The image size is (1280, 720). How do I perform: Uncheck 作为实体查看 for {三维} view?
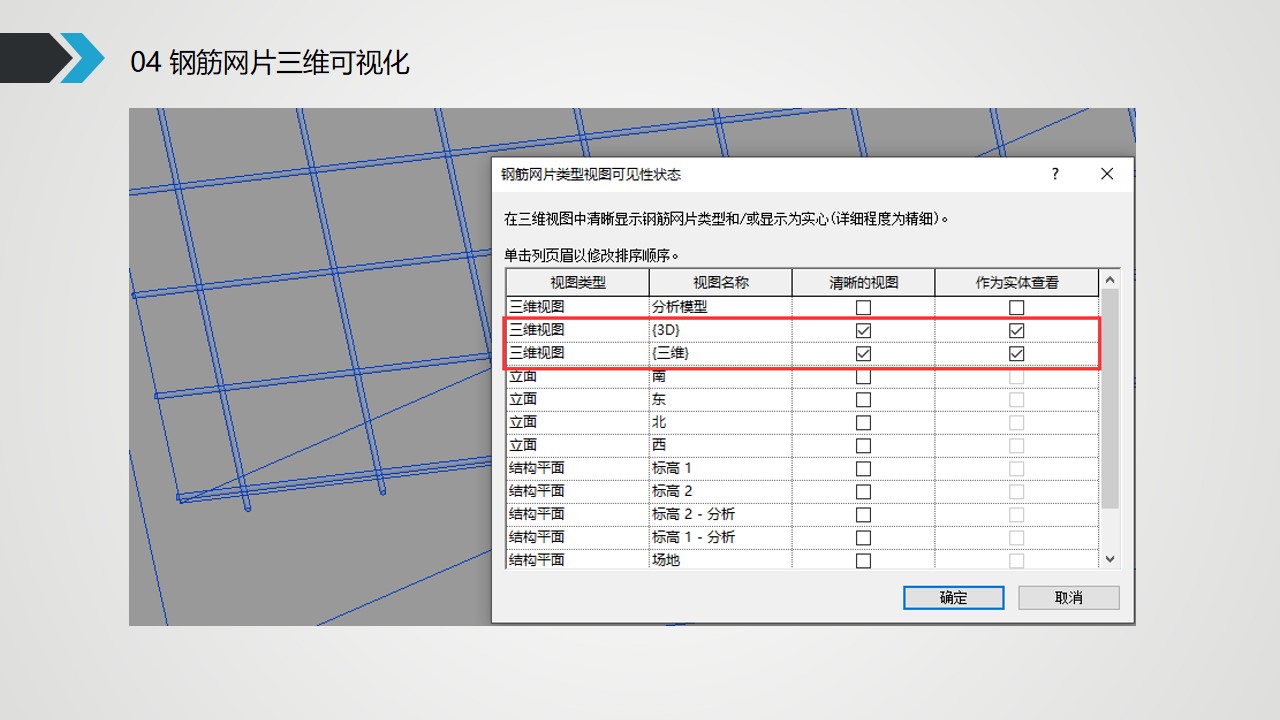tap(1017, 353)
